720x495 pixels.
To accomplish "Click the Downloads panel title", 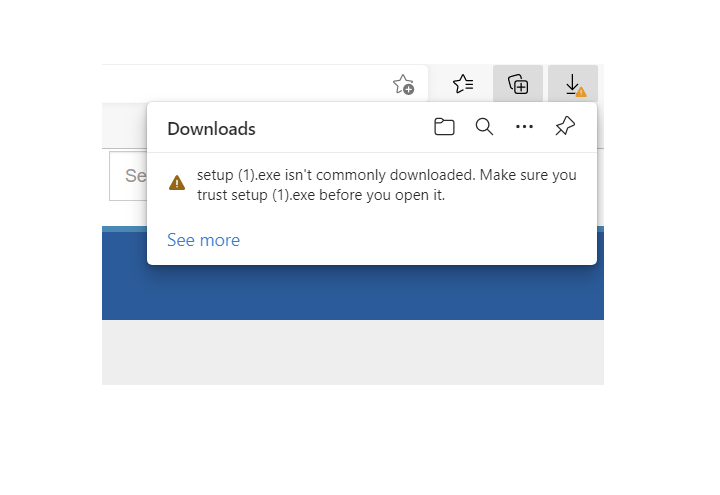I will 211,129.
